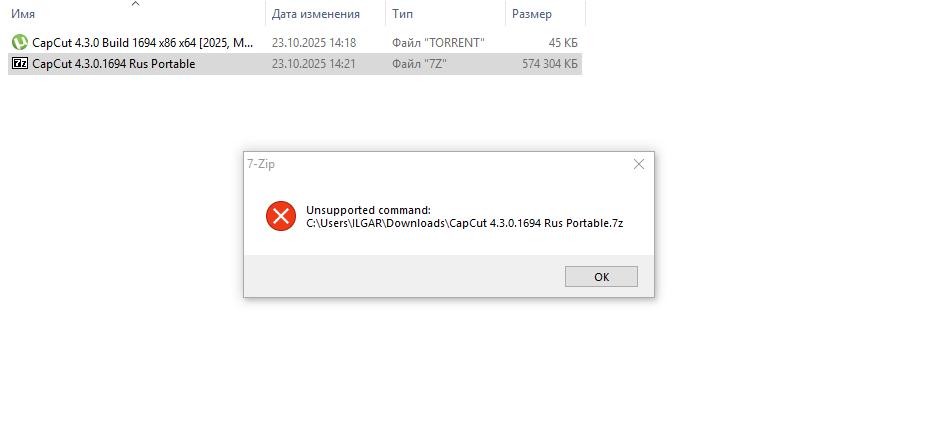Click the Тип column header
The height and width of the screenshot is (447, 935).
click(404, 14)
